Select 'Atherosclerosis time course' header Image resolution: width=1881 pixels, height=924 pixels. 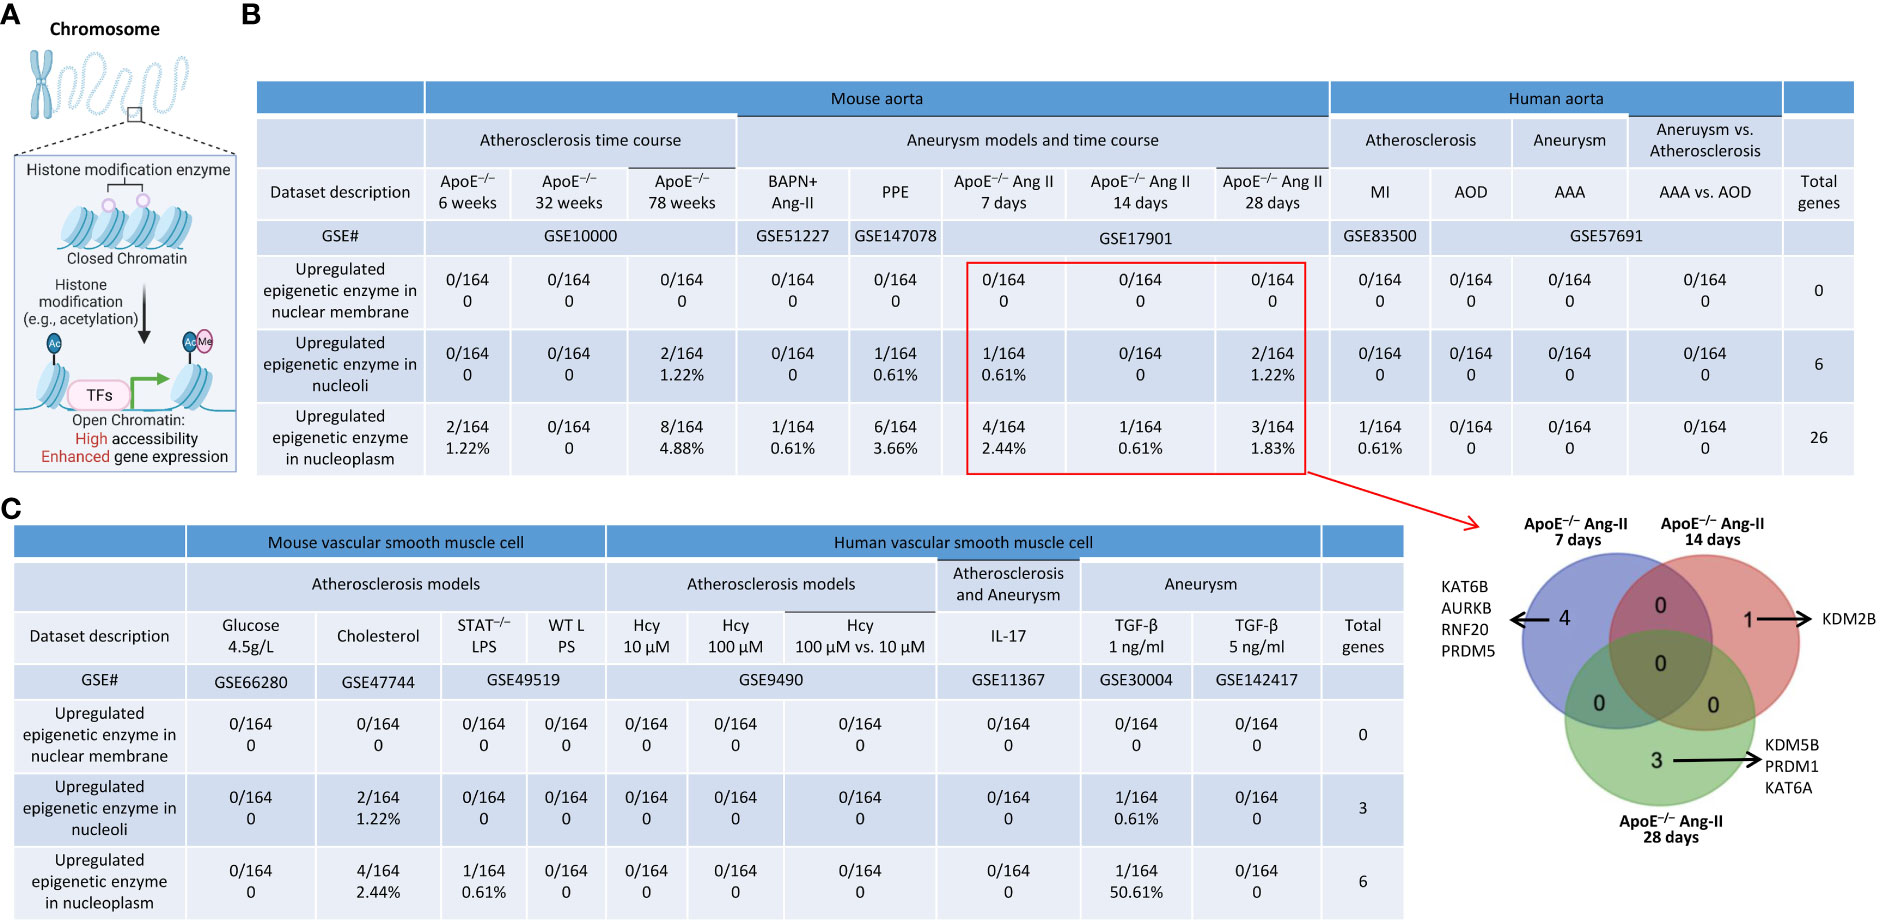click(x=580, y=140)
